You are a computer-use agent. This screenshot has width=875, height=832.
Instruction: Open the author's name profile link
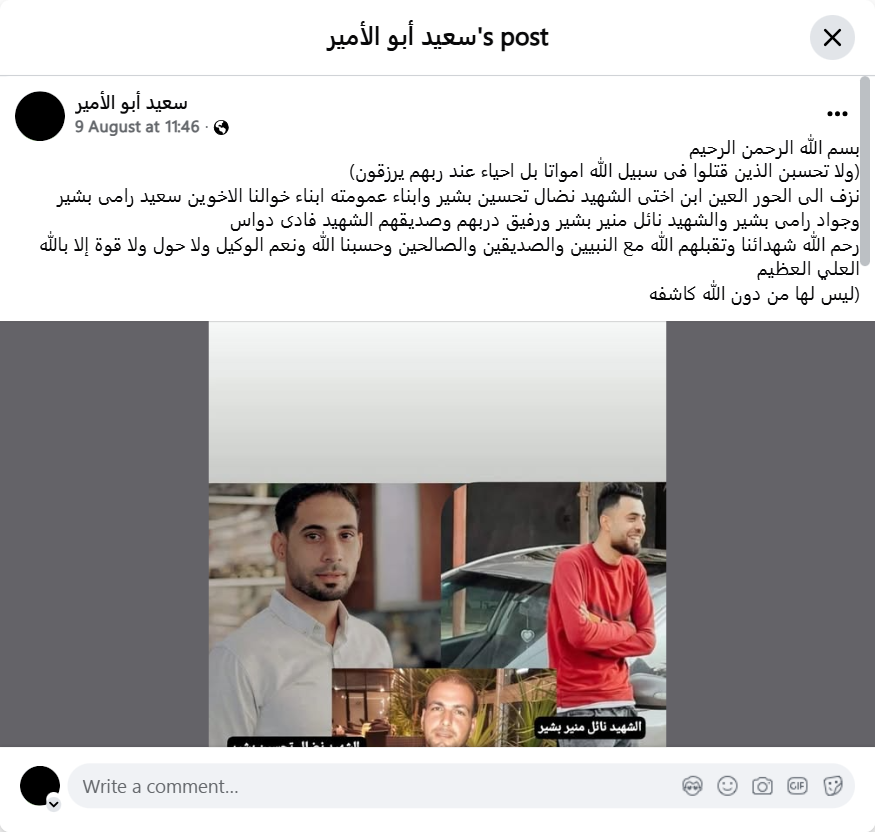point(131,103)
